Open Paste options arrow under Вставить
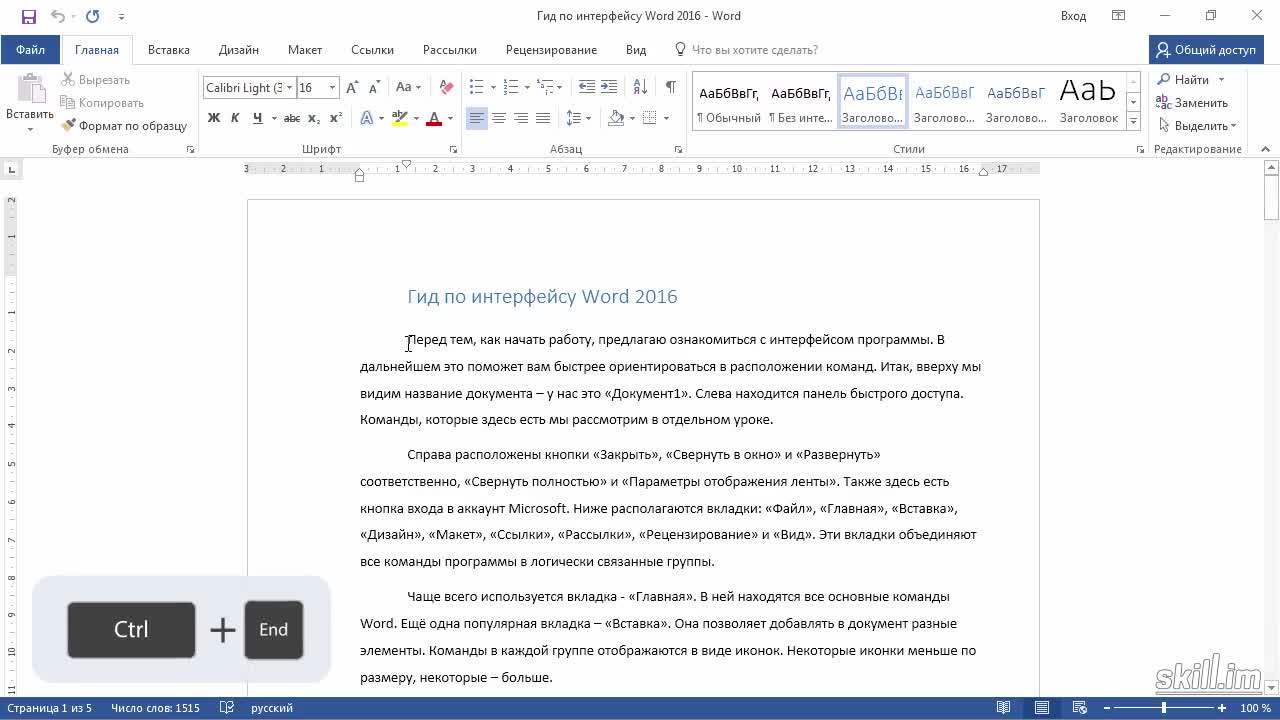Image resolution: width=1280 pixels, height=720 pixels. tap(30, 128)
